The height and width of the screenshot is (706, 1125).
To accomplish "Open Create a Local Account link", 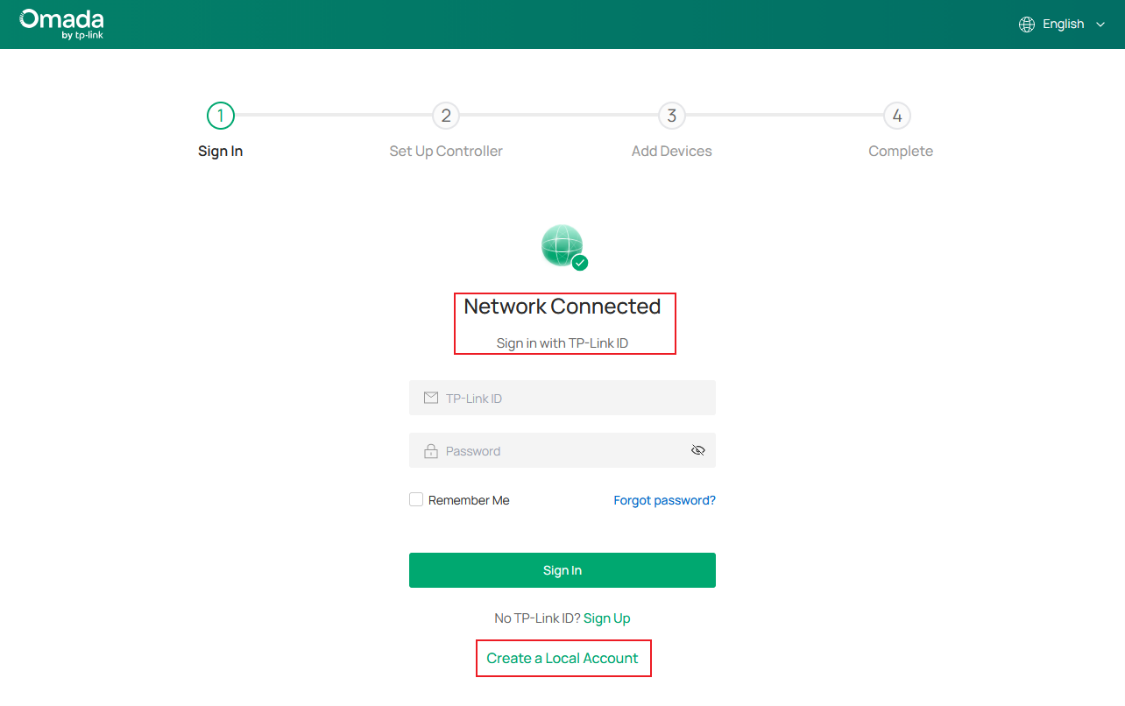I will tap(562, 658).
